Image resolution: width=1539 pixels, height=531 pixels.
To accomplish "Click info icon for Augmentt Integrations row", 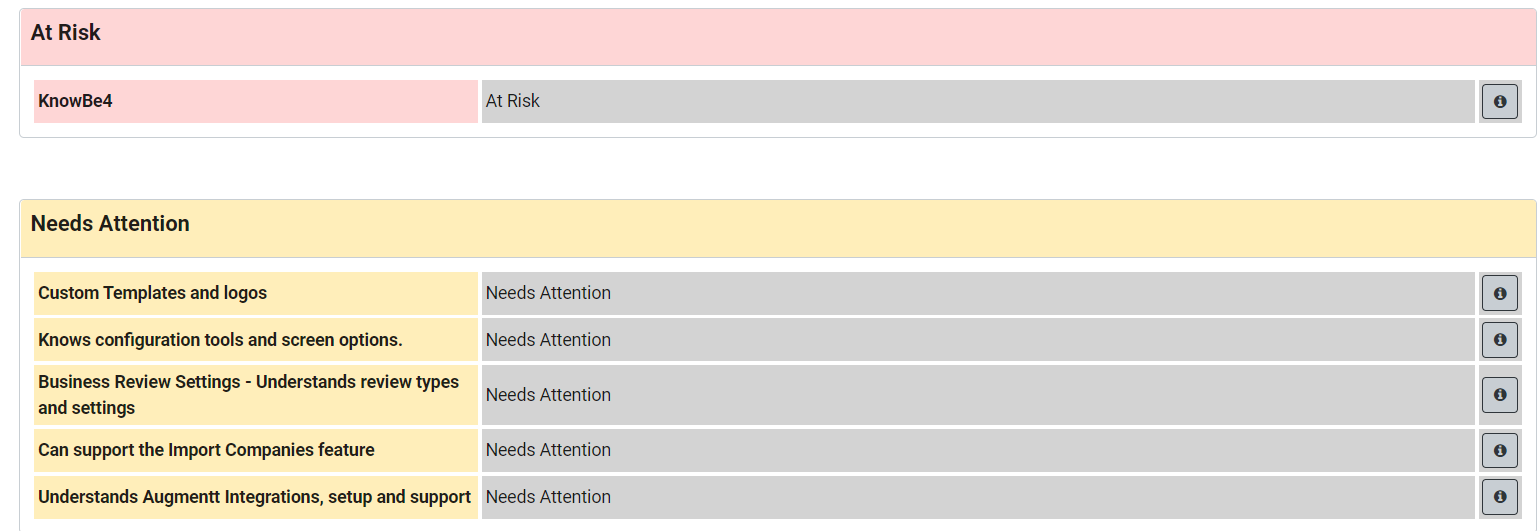I will coord(1499,497).
